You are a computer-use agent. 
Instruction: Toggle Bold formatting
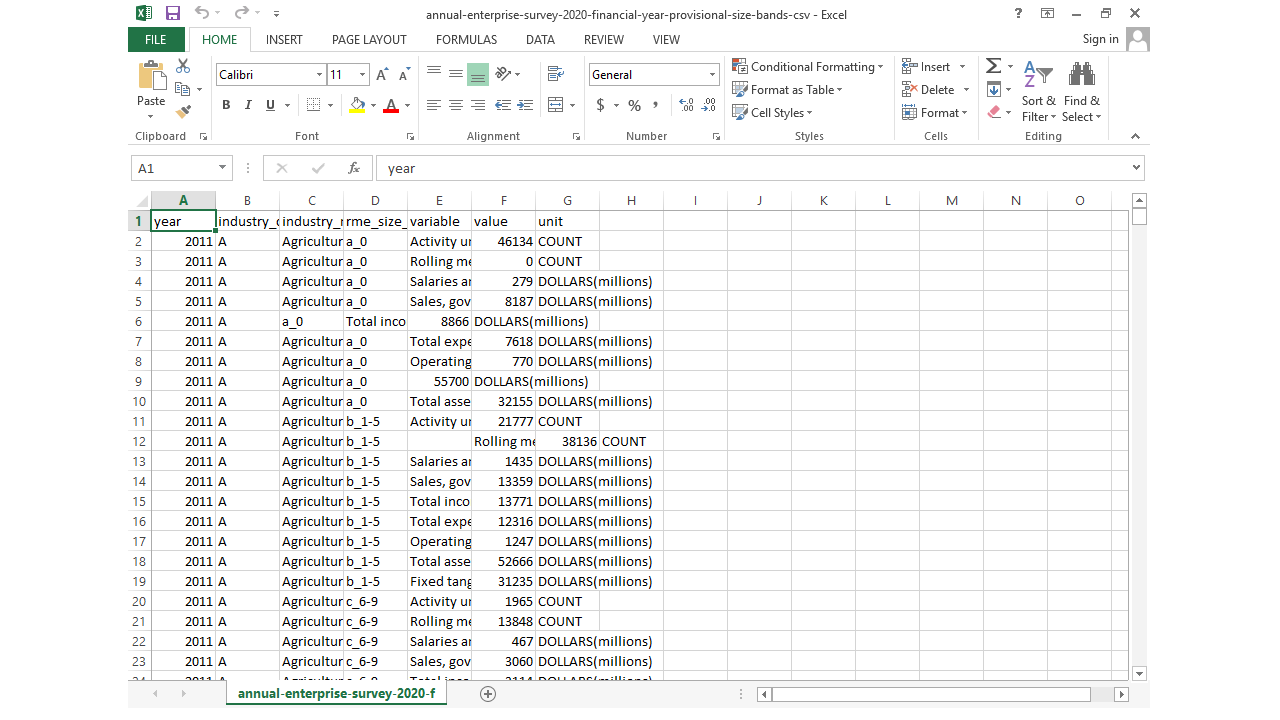click(x=226, y=105)
